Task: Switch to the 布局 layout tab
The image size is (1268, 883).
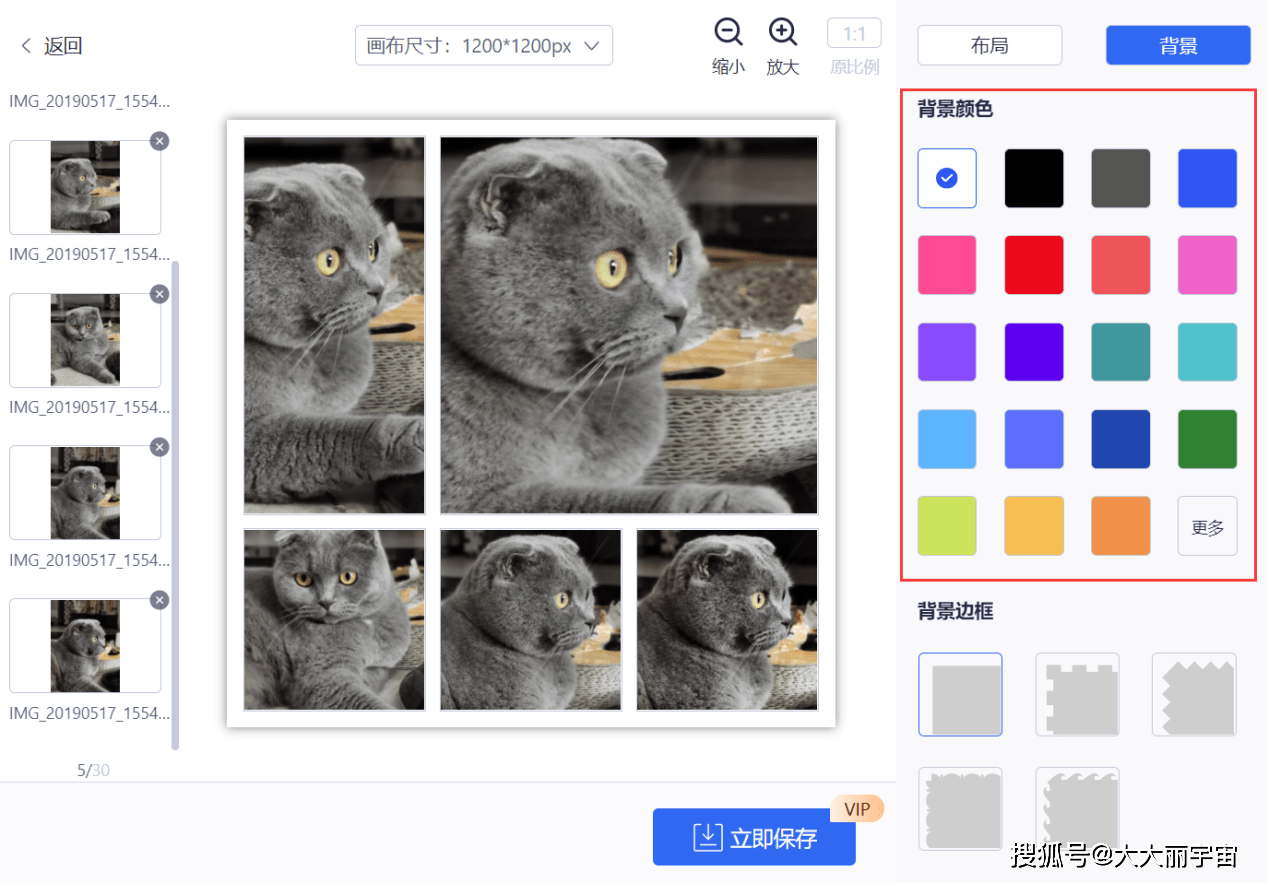Action: coord(990,45)
